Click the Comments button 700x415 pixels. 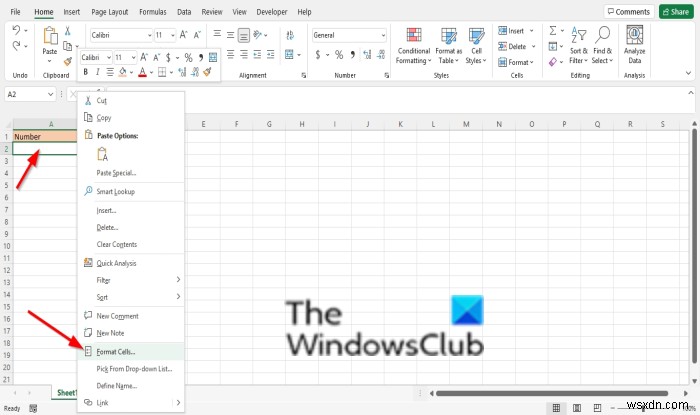629,12
